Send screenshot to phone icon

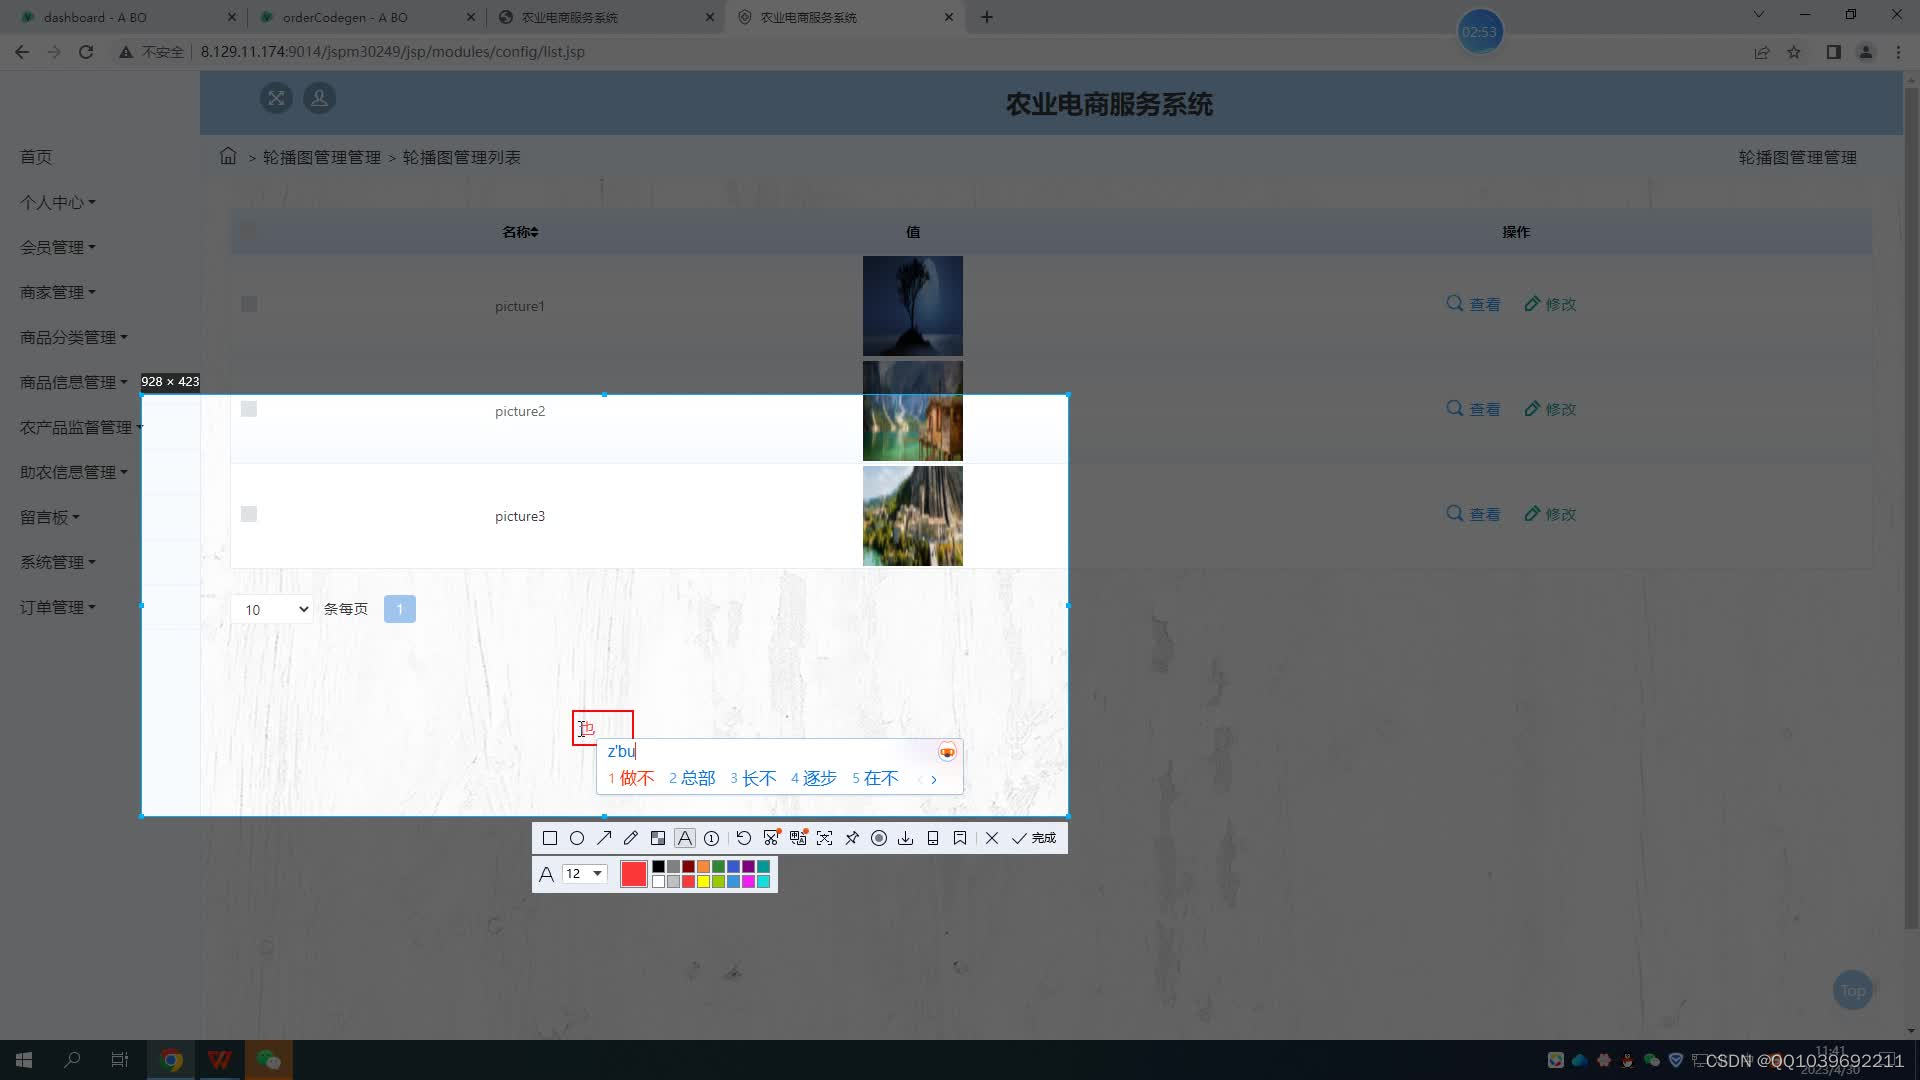click(x=933, y=838)
